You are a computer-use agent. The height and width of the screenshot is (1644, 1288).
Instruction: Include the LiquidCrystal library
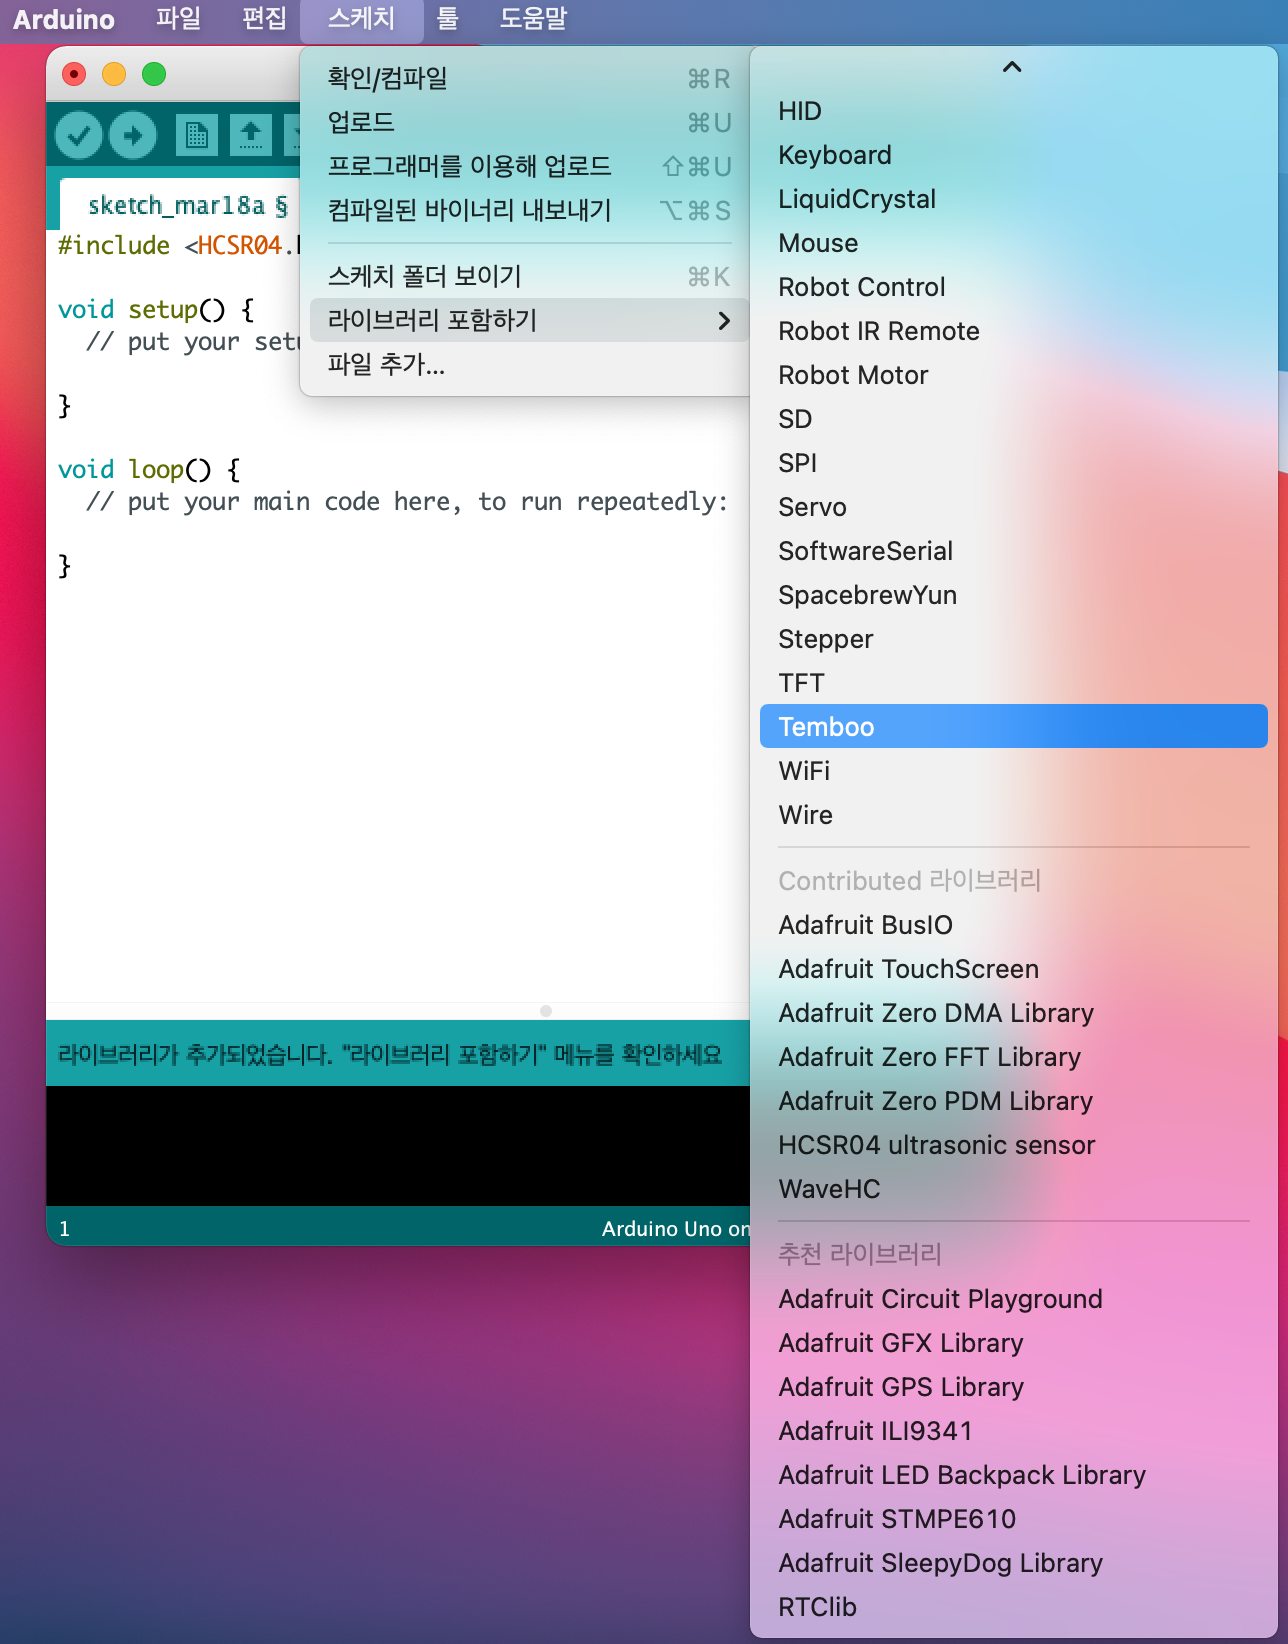(x=1014, y=199)
